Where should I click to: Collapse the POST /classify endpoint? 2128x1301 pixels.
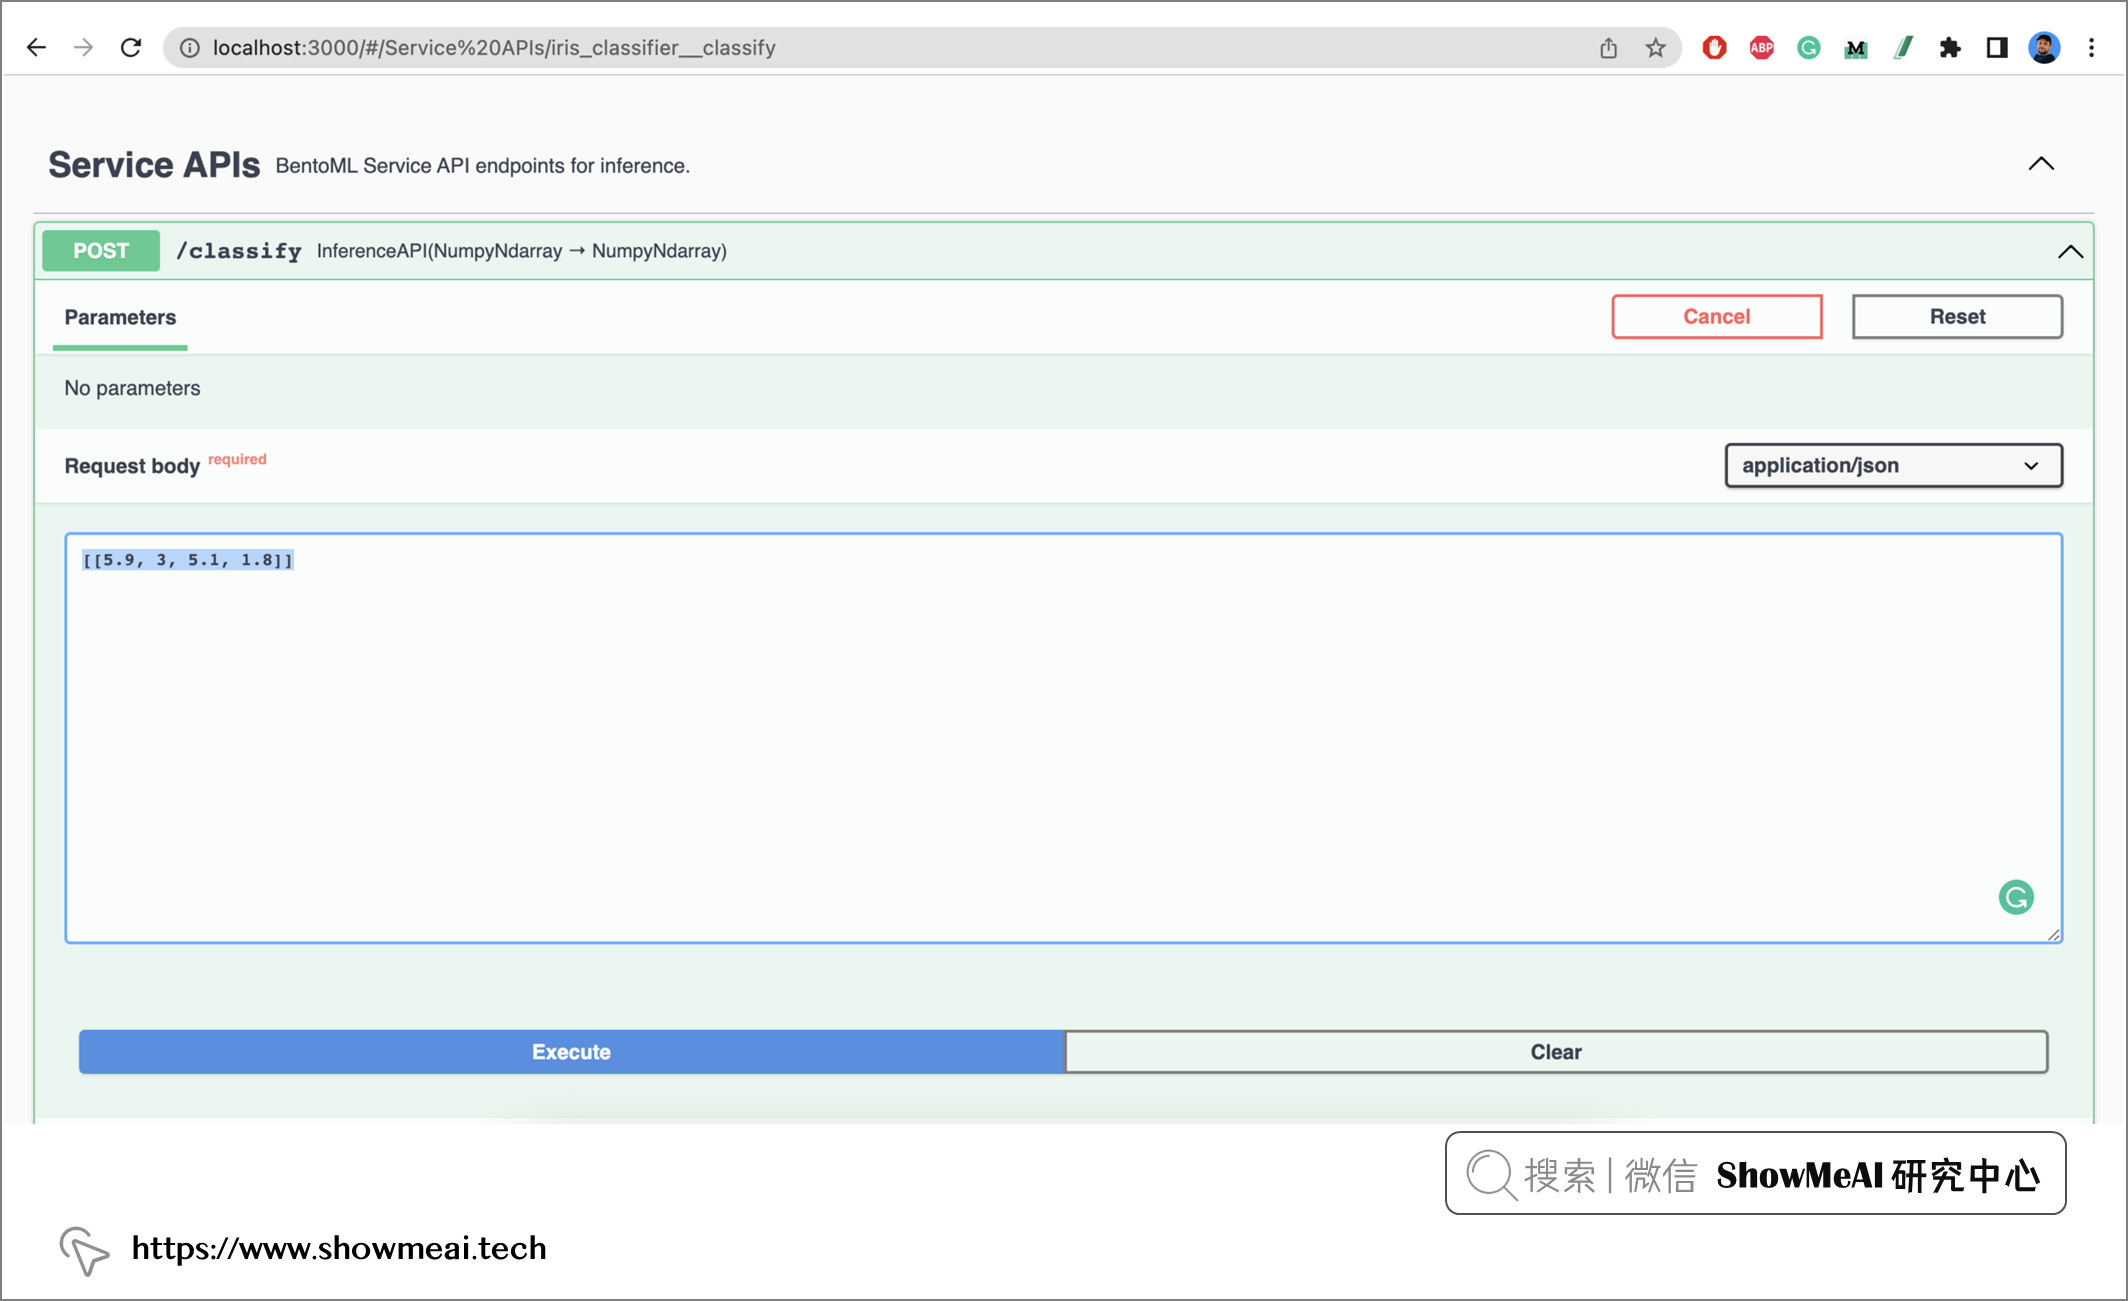2070,251
